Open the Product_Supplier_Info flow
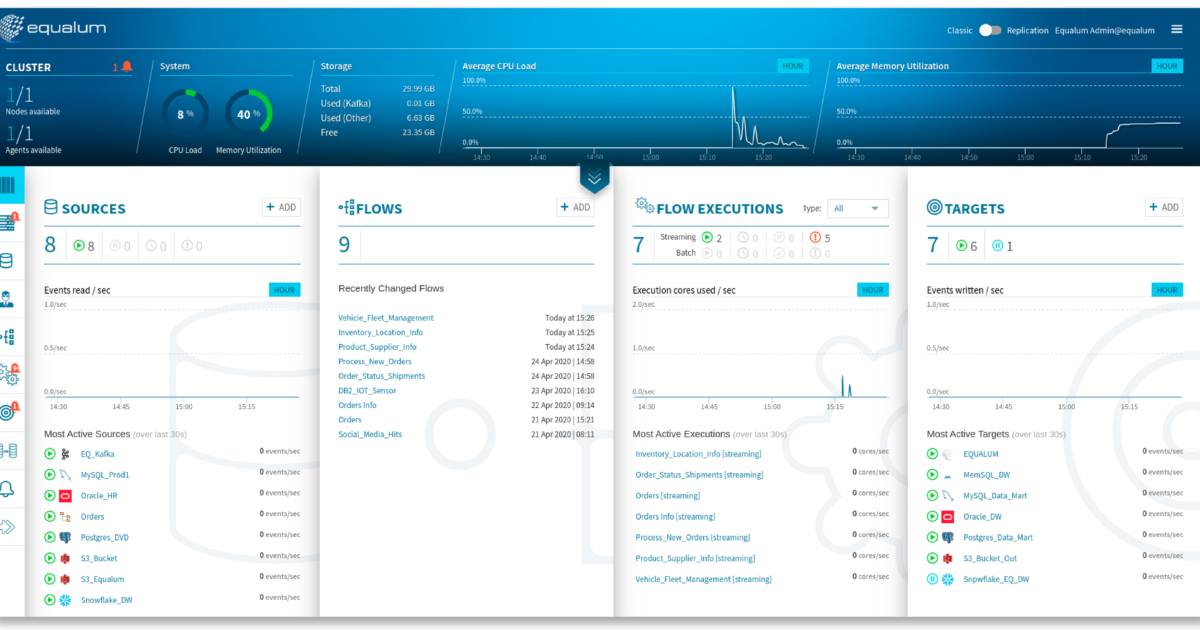The width and height of the screenshot is (1200, 630). coord(377,347)
